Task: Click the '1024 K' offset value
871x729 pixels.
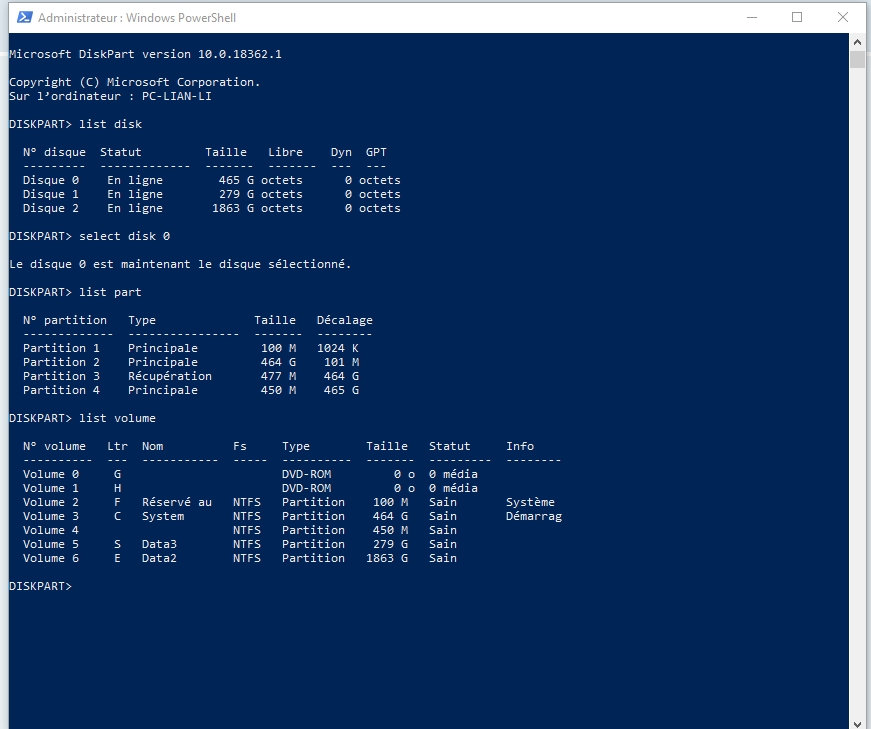Action: (x=338, y=348)
